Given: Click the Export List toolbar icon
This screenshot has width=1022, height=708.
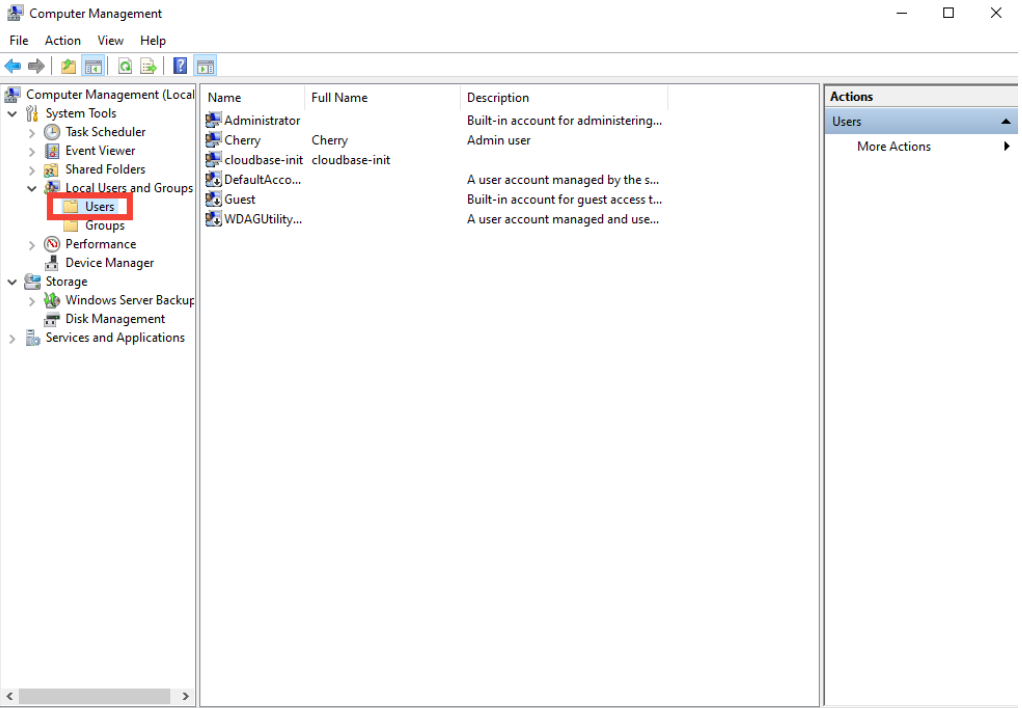Looking at the screenshot, I should (148, 66).
